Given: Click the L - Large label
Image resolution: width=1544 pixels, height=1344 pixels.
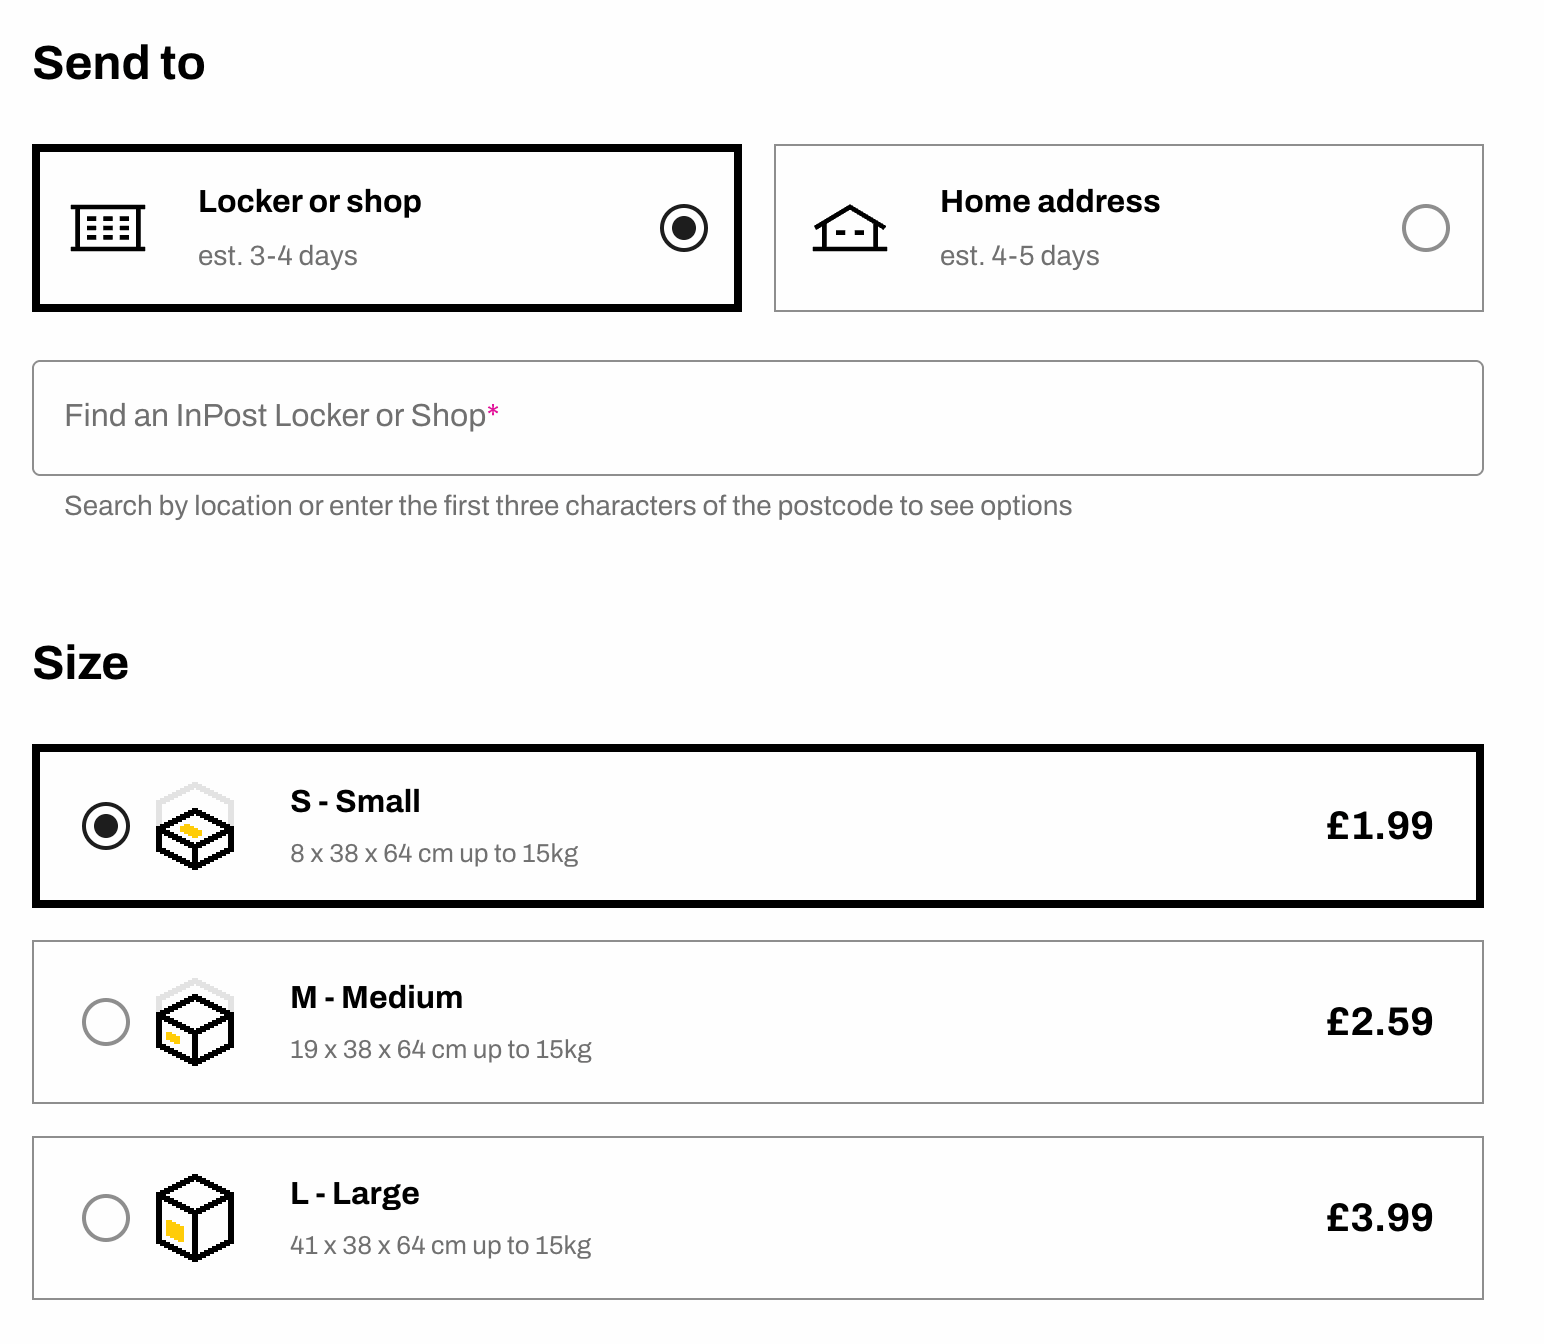Looking at the screenshot, I should pyautogui.click(x=355, y=1193).
